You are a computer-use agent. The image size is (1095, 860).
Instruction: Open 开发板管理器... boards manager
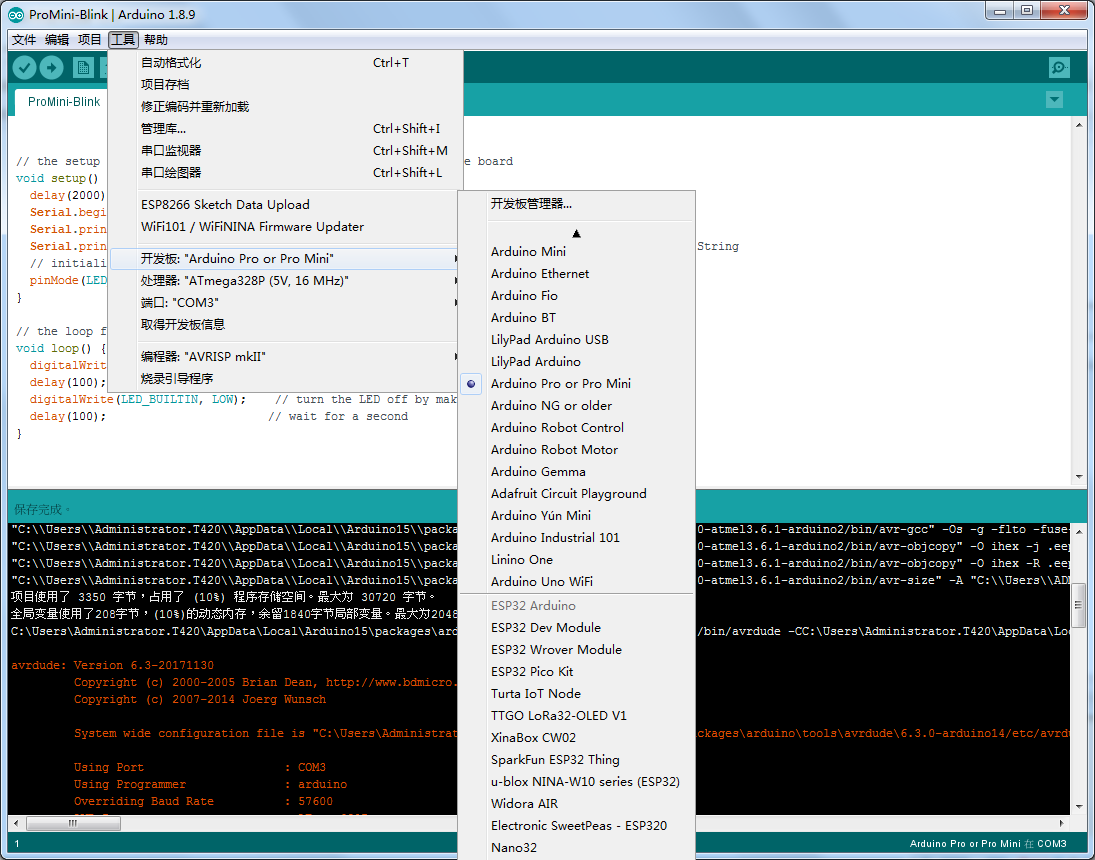(577, 204)
